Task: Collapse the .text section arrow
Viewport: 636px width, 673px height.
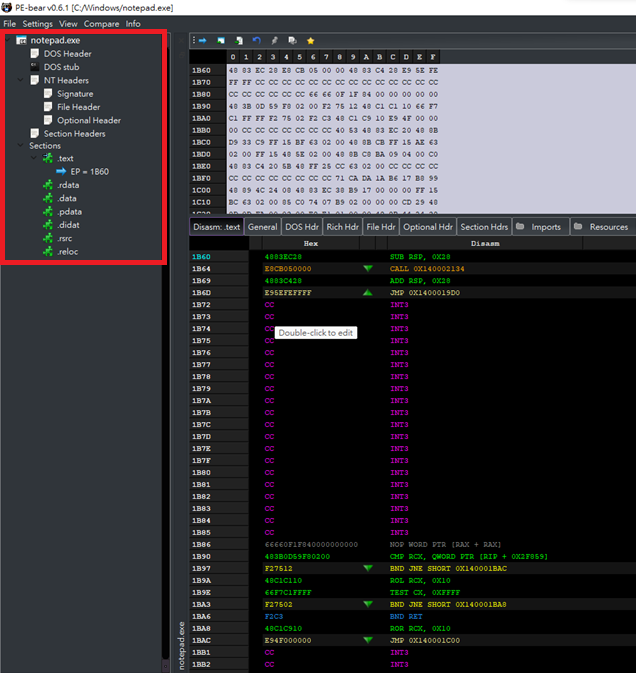Action: (x=34, y=158)
